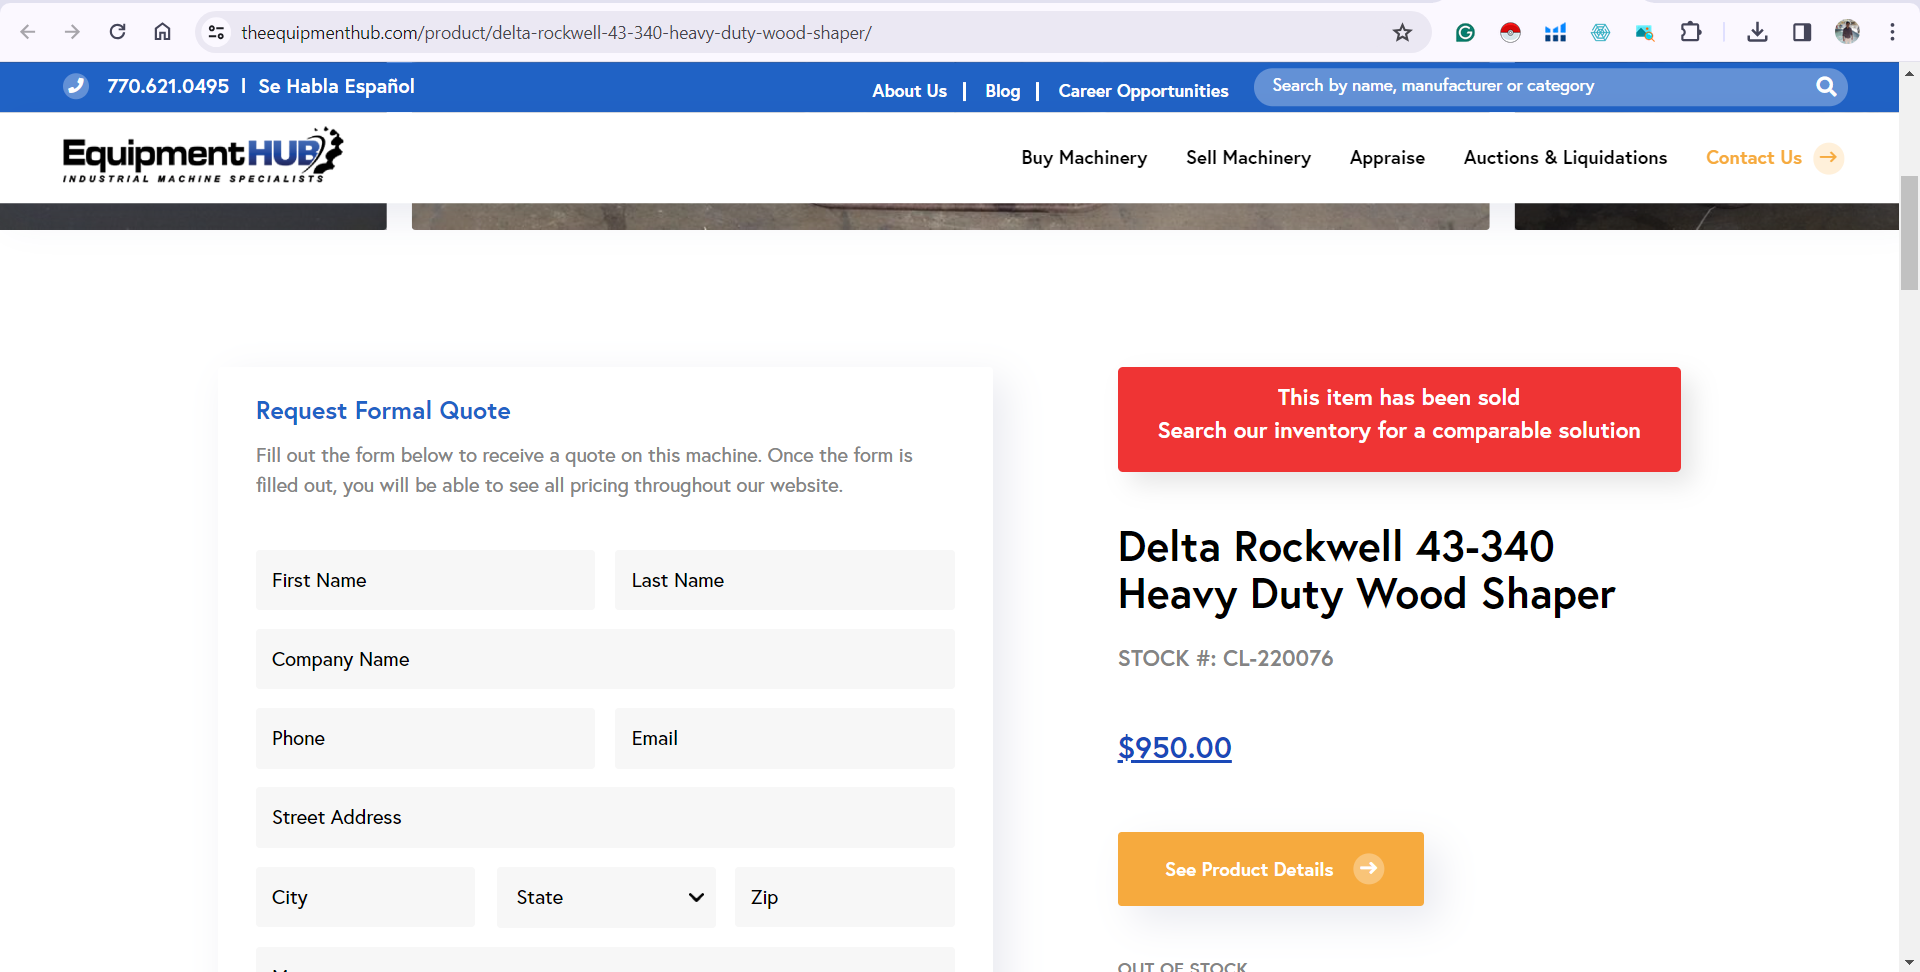The image size is (1920, 972).
Task: Click the First Name field
Action: coord(425,580)
